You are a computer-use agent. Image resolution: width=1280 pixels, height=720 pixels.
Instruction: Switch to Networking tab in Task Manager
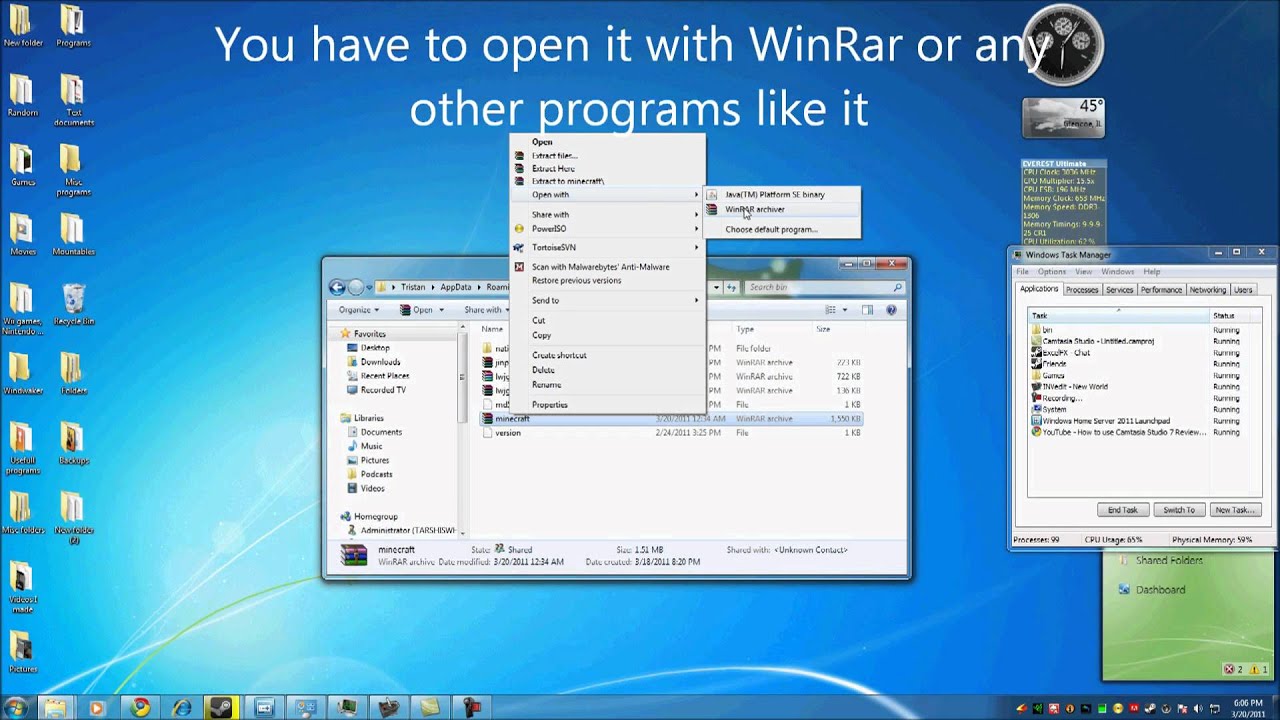(x=1207, y=290)
